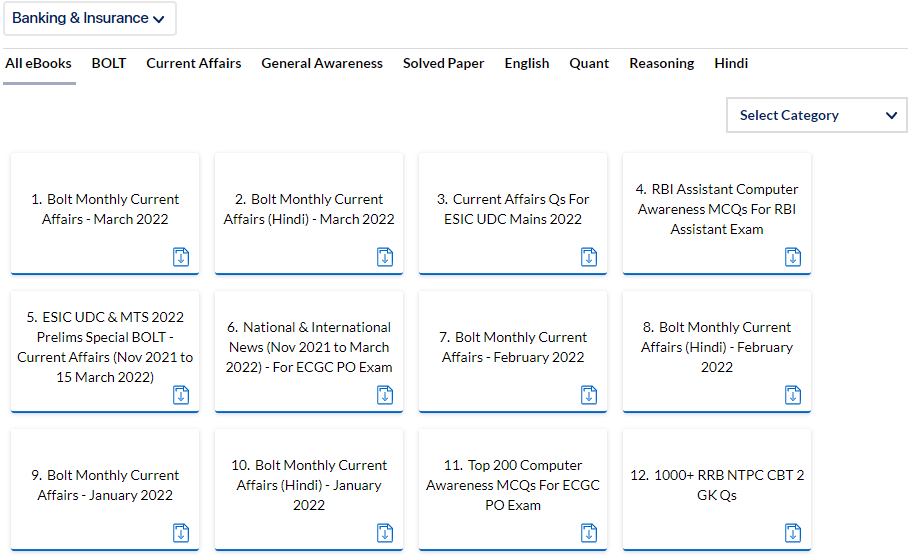Download icon on Top 200 Computer Awareness MCQs card

pos(589,533)
